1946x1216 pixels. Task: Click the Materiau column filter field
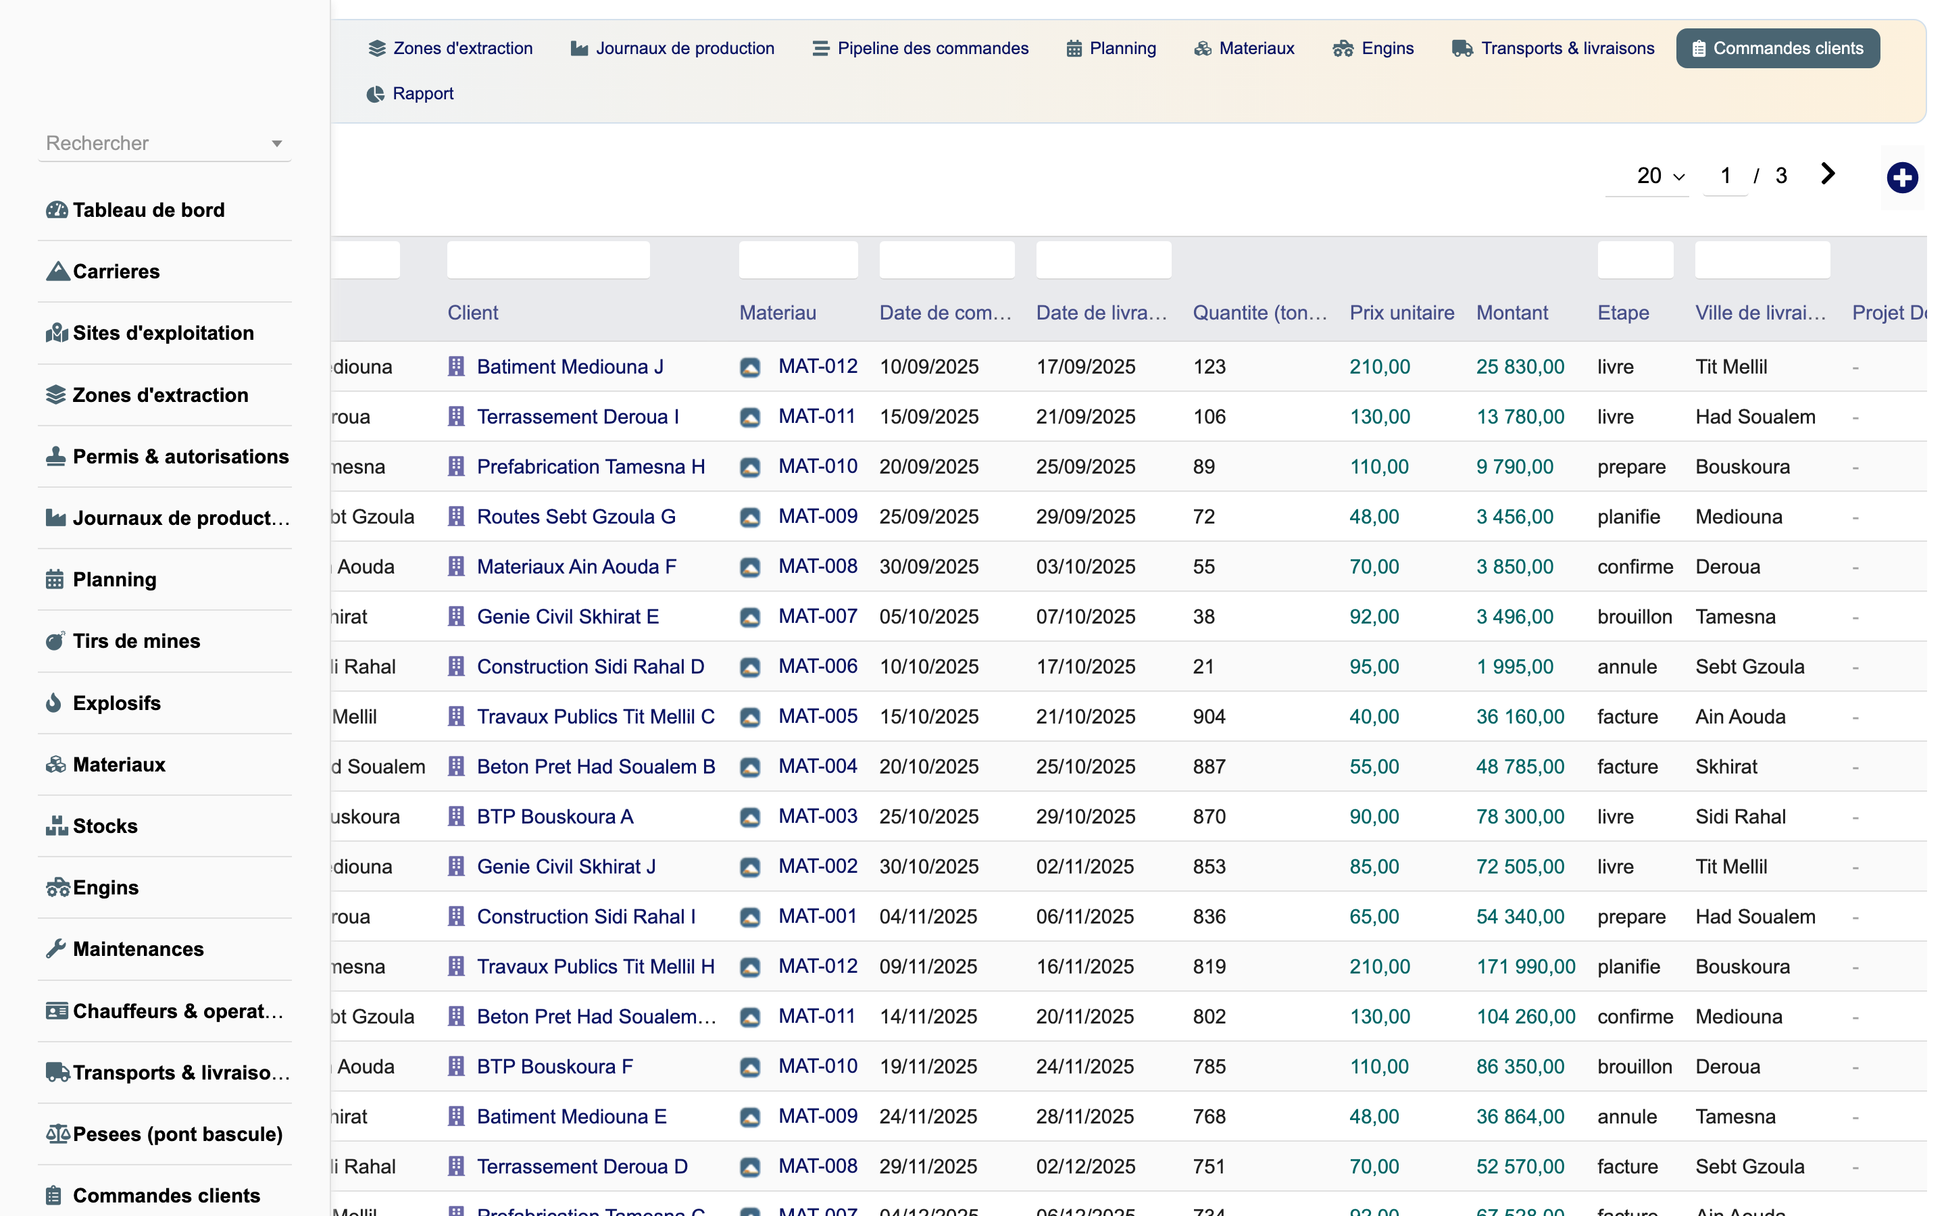click(798, 260)
